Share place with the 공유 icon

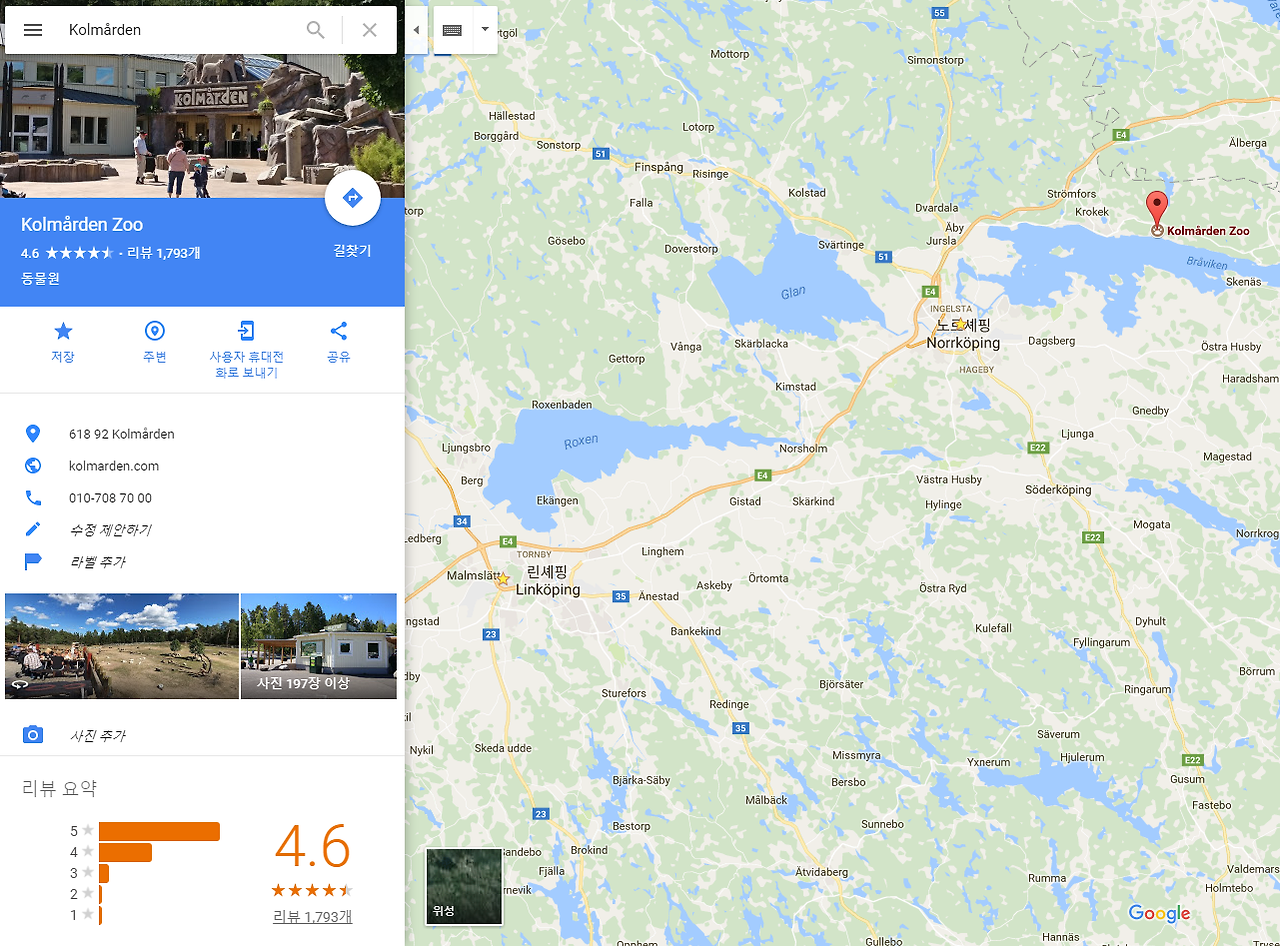(339, 342)
